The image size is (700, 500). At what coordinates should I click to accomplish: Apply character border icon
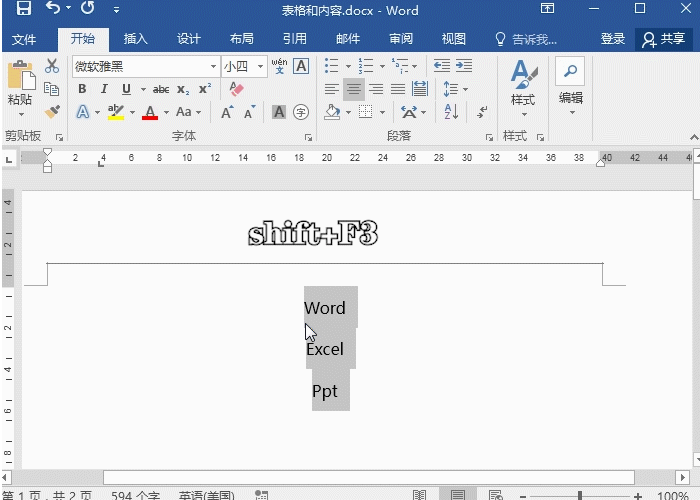point(301,66)
